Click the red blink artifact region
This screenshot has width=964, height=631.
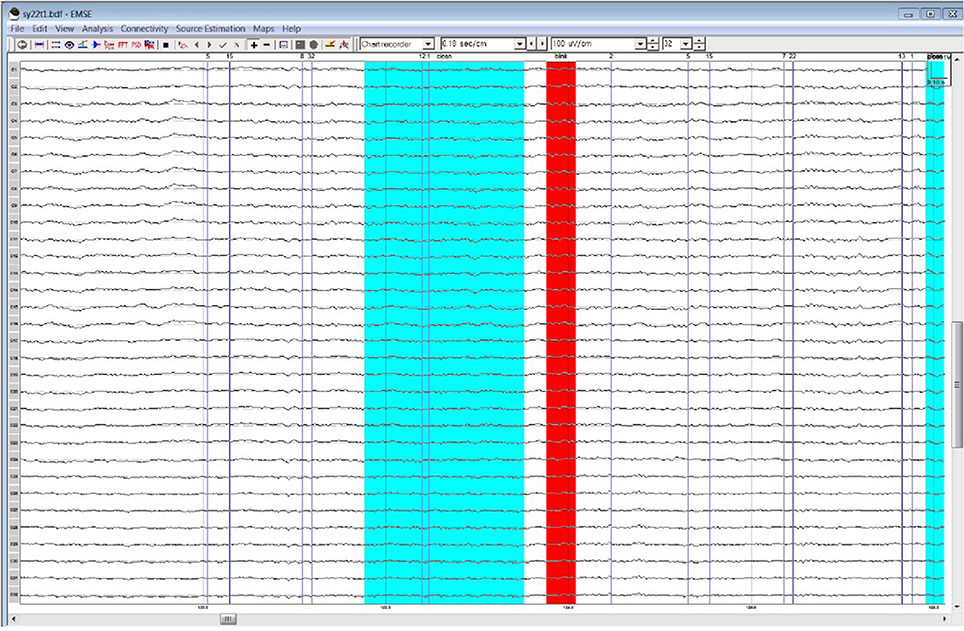561,332
